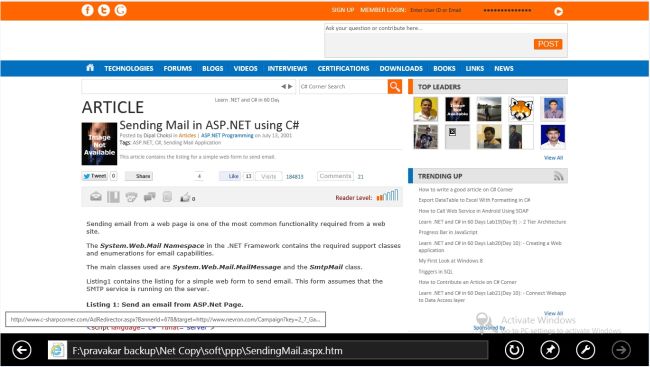Click View All under Top Leaders
Screen dimensions: 650x367
click(x=553, y=158)
